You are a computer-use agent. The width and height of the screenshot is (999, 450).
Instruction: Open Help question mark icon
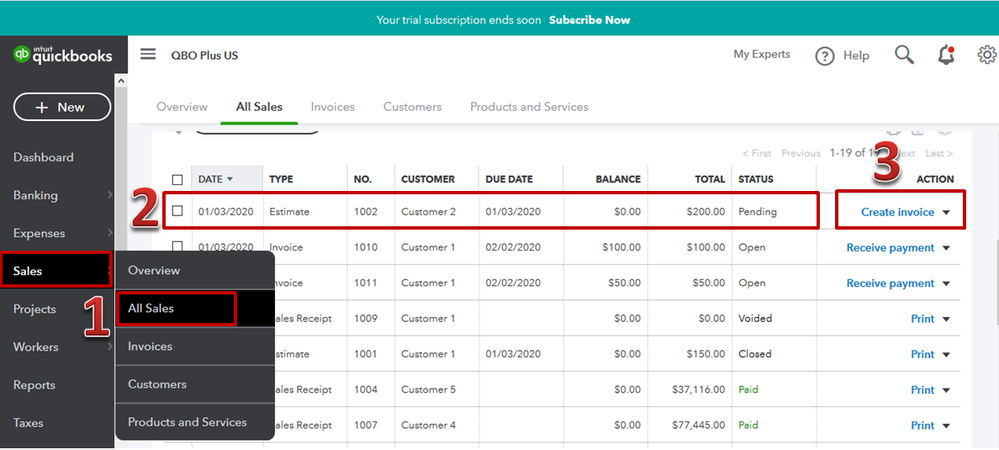824,56
